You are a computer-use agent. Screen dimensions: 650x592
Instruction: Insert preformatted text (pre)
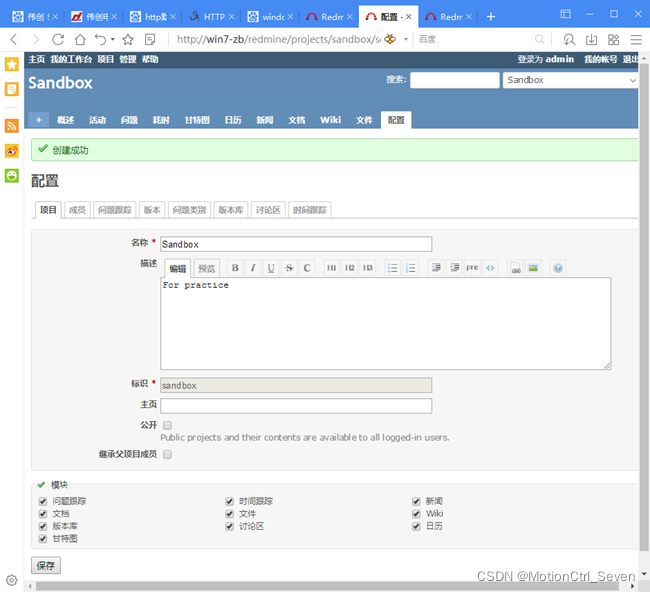[x=472, y=268]
